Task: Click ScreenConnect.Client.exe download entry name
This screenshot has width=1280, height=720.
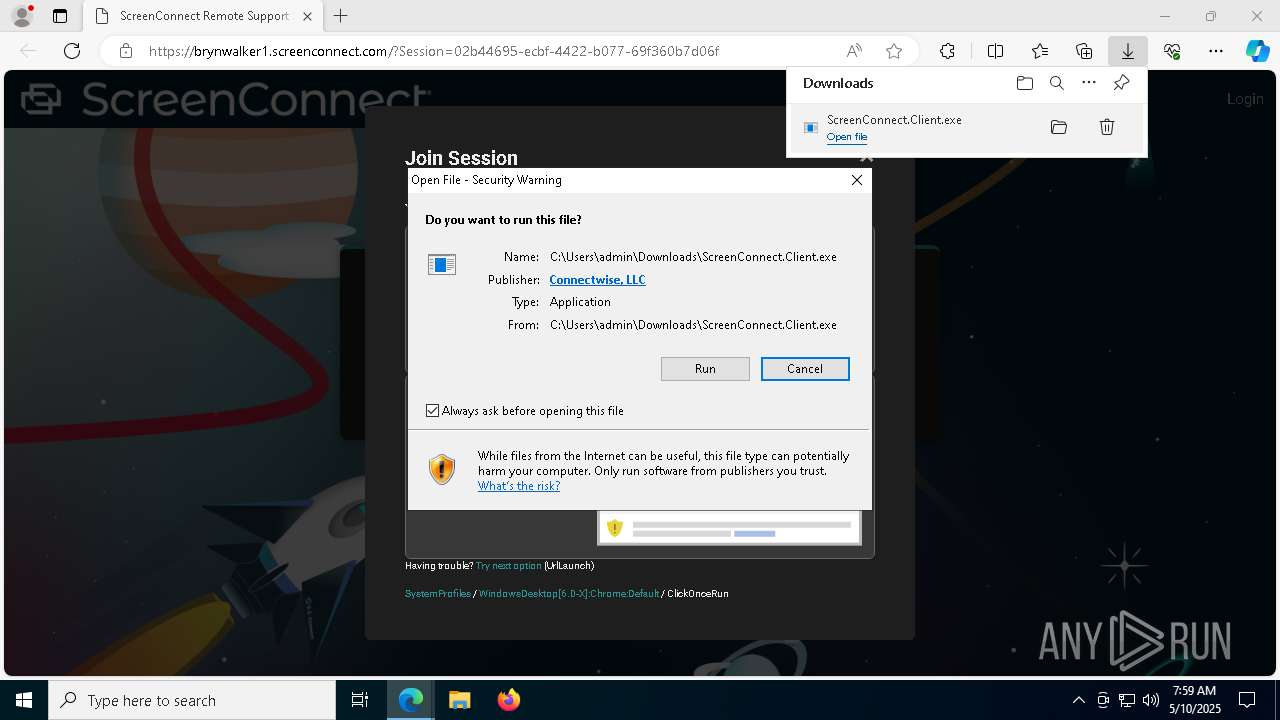Action: click(894, 119)
